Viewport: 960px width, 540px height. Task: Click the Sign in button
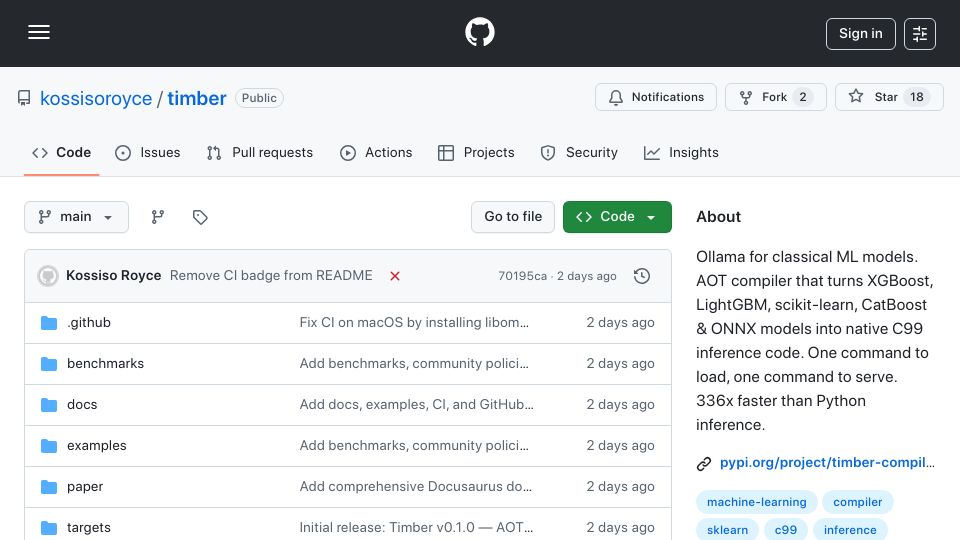(x=860, y=34)
